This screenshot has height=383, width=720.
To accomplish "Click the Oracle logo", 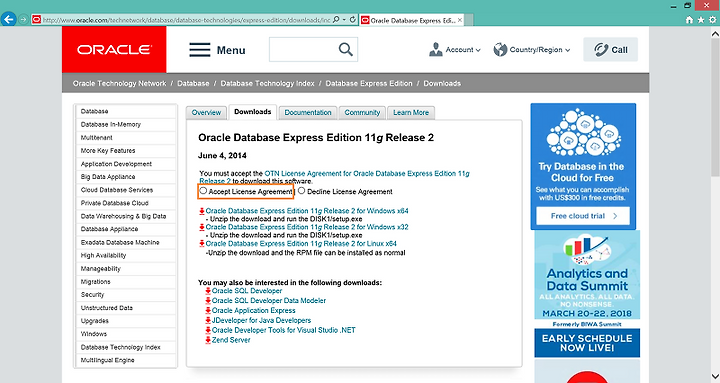I will (x=114, y=50).
